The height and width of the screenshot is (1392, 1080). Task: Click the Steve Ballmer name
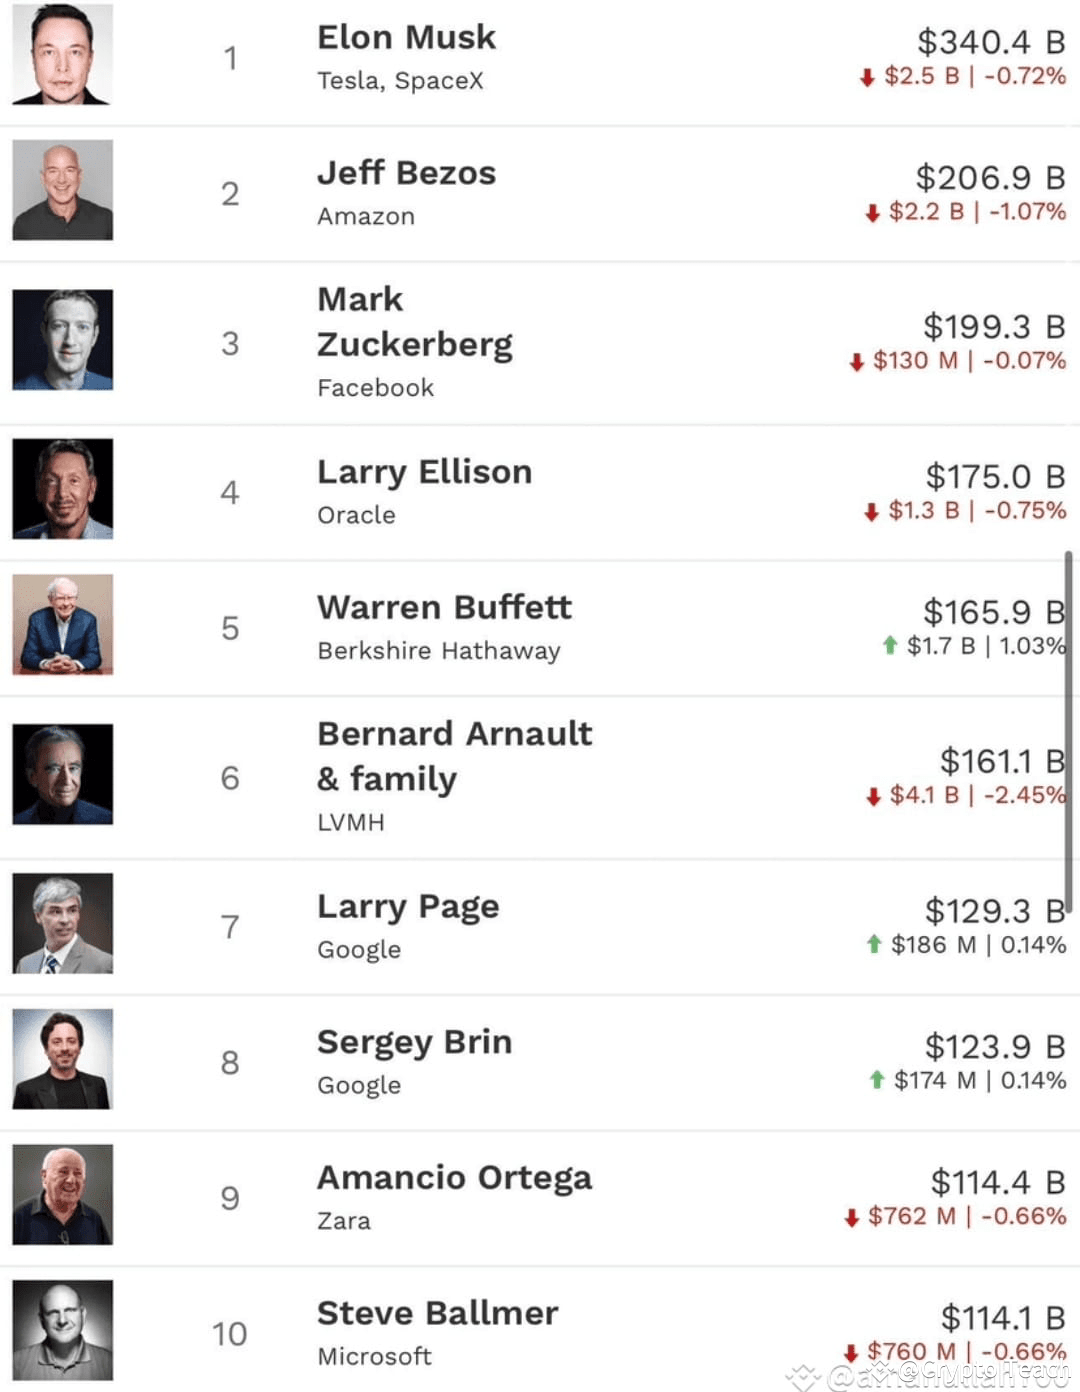point(437,1313)
